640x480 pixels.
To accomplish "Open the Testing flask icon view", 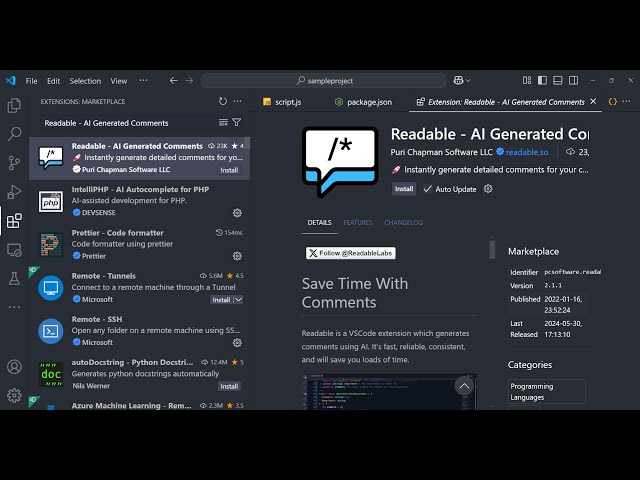I will [14, 279].
